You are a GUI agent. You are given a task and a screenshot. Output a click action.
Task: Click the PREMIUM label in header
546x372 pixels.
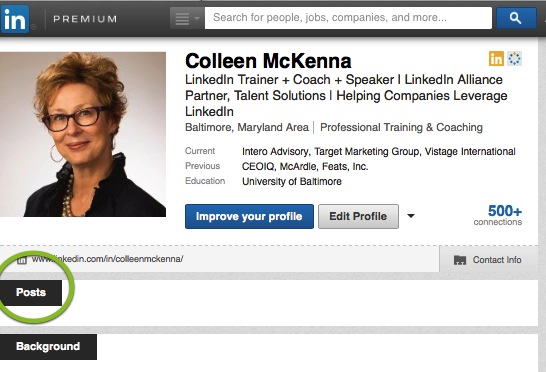pos(85,19)
